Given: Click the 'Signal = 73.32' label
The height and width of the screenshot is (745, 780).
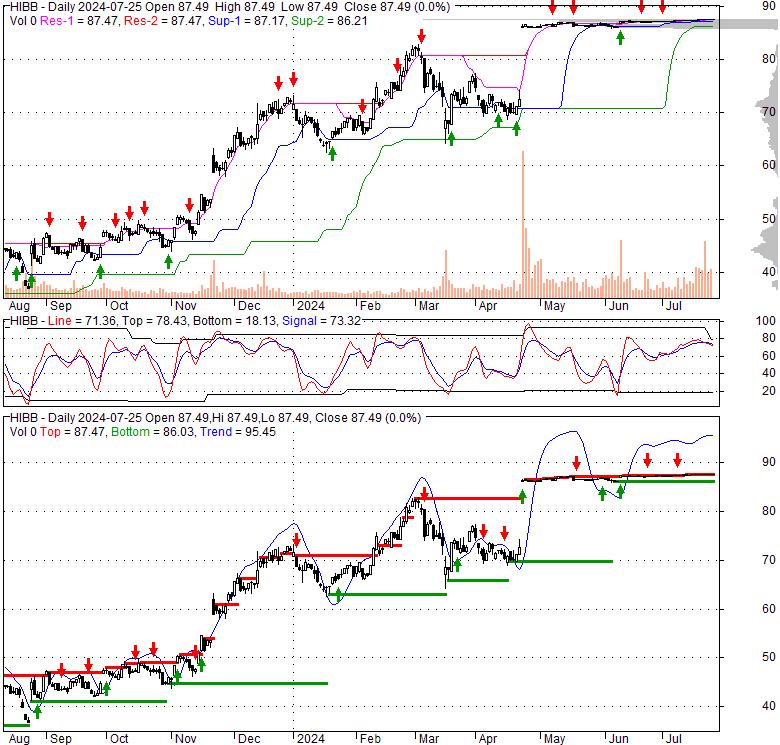Looking at the screenshot, I should click(321, 321).
